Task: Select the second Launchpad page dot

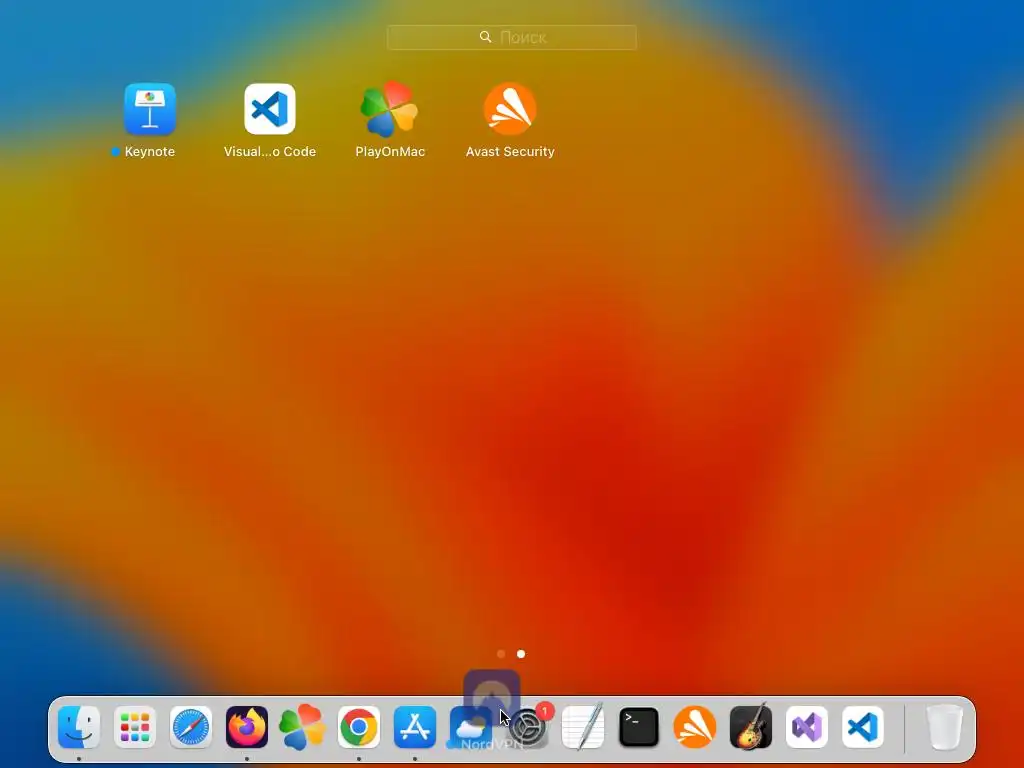Action: click(520, 654)
